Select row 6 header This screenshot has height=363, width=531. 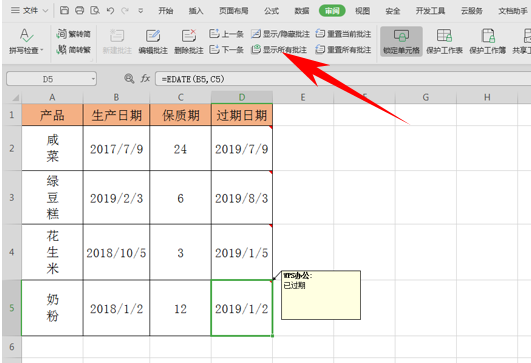[12, 347]
